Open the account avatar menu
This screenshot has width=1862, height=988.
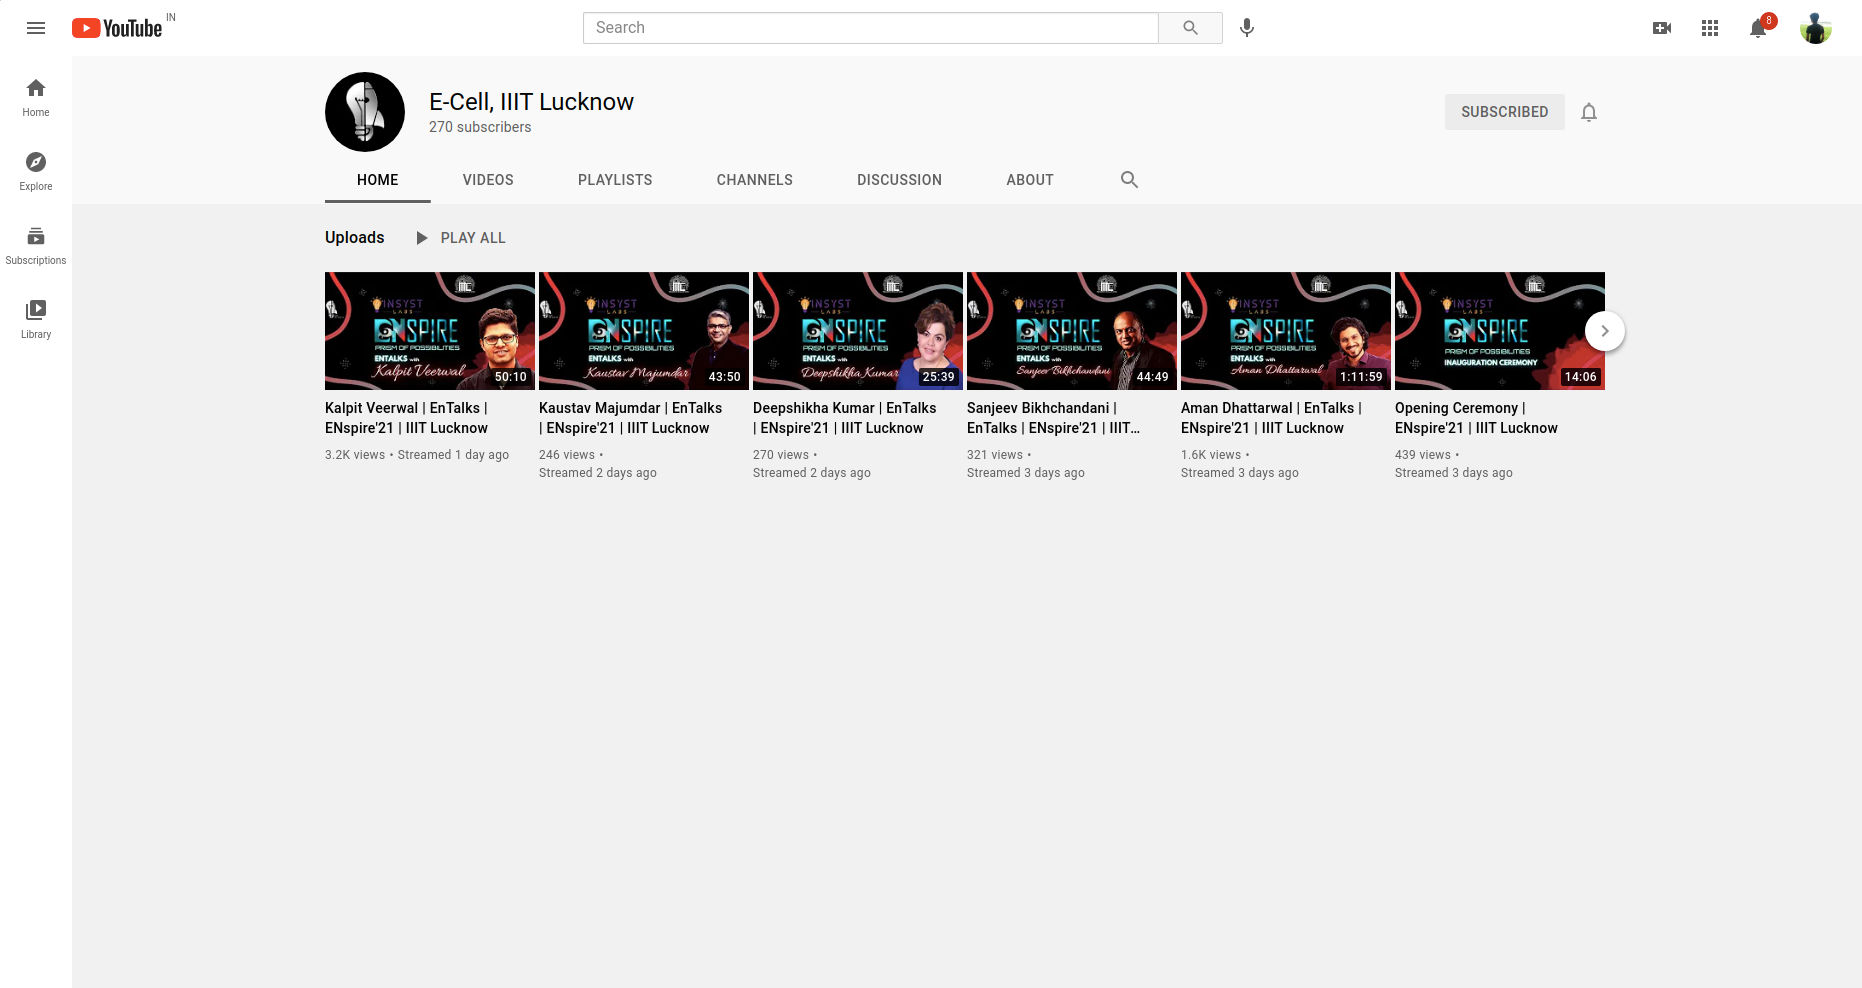pos(1816,28)
